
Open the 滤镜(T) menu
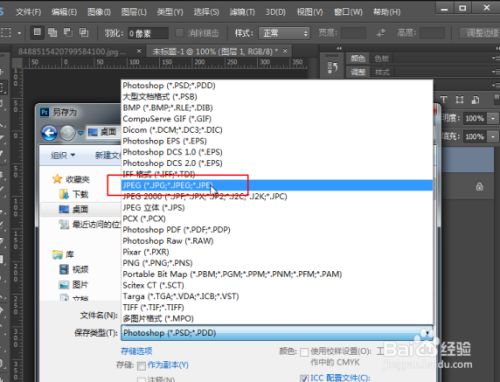(x=242, y=12)
